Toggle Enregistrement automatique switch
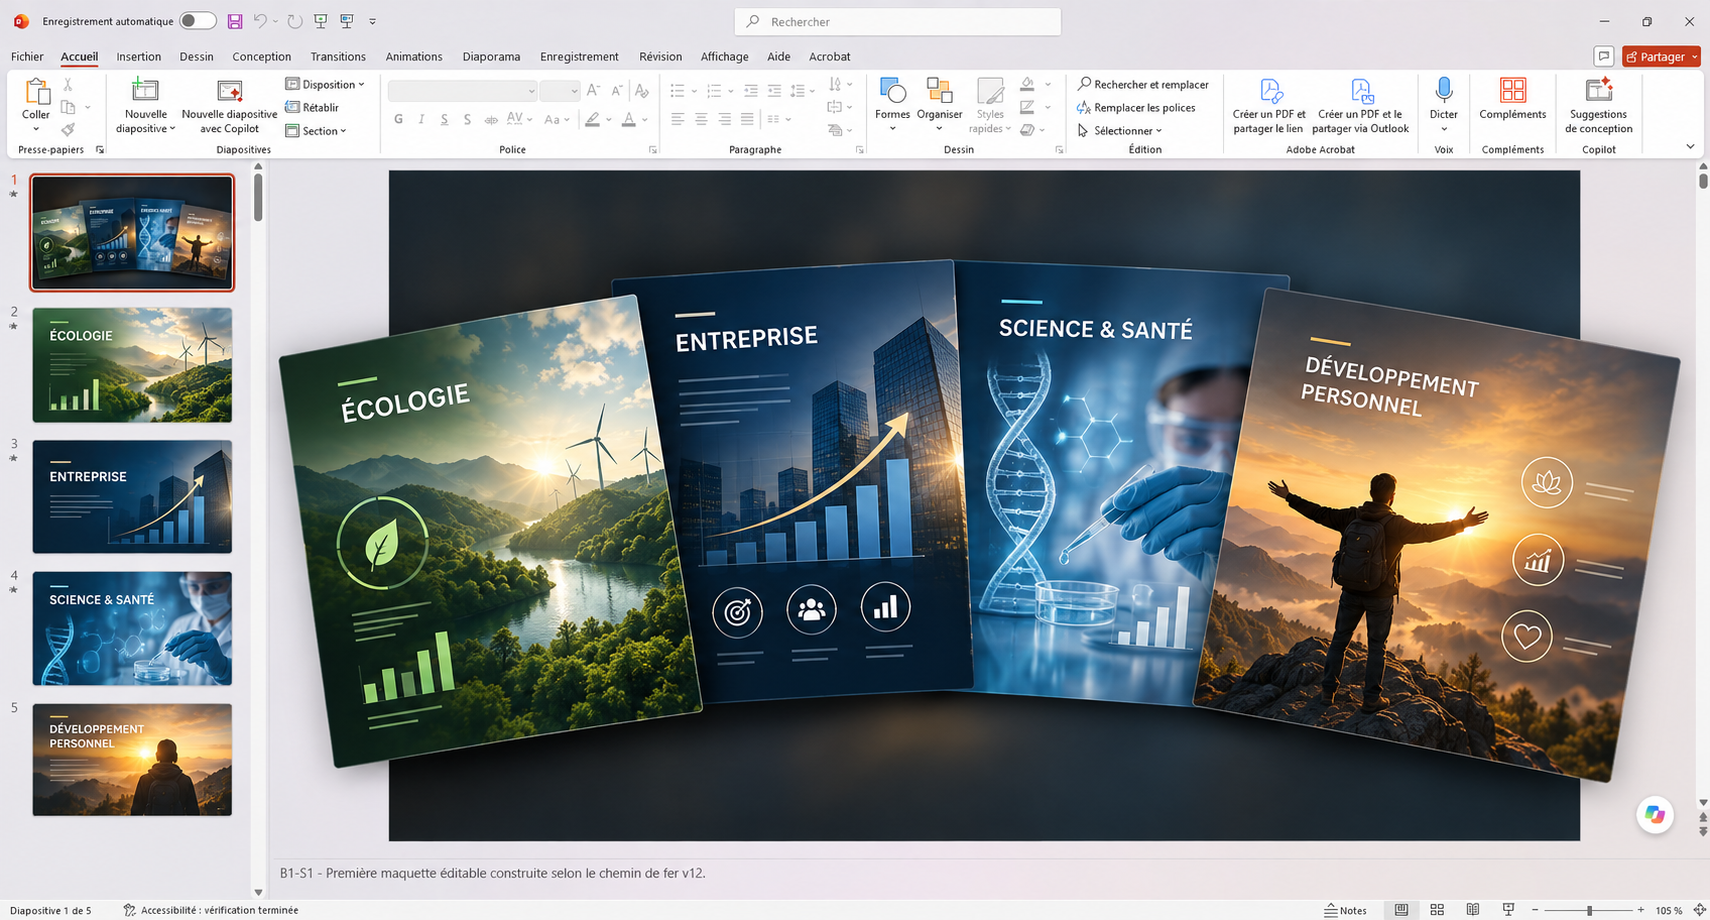 click(x=197, y=21)
